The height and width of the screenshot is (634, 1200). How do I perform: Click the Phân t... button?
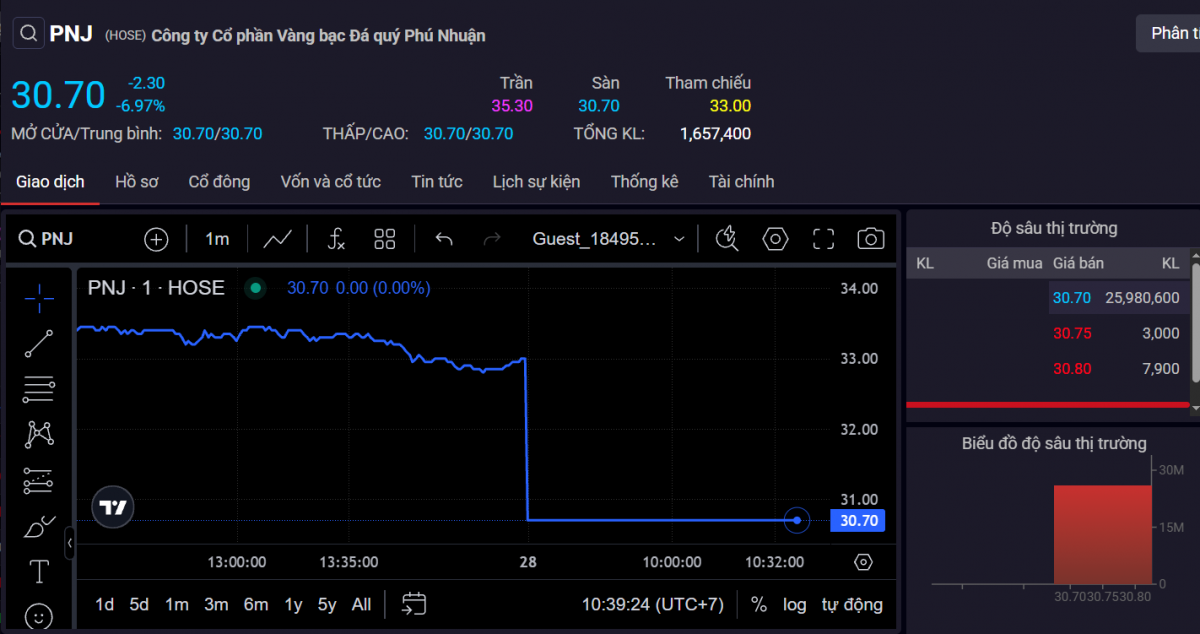point(1168,33)
